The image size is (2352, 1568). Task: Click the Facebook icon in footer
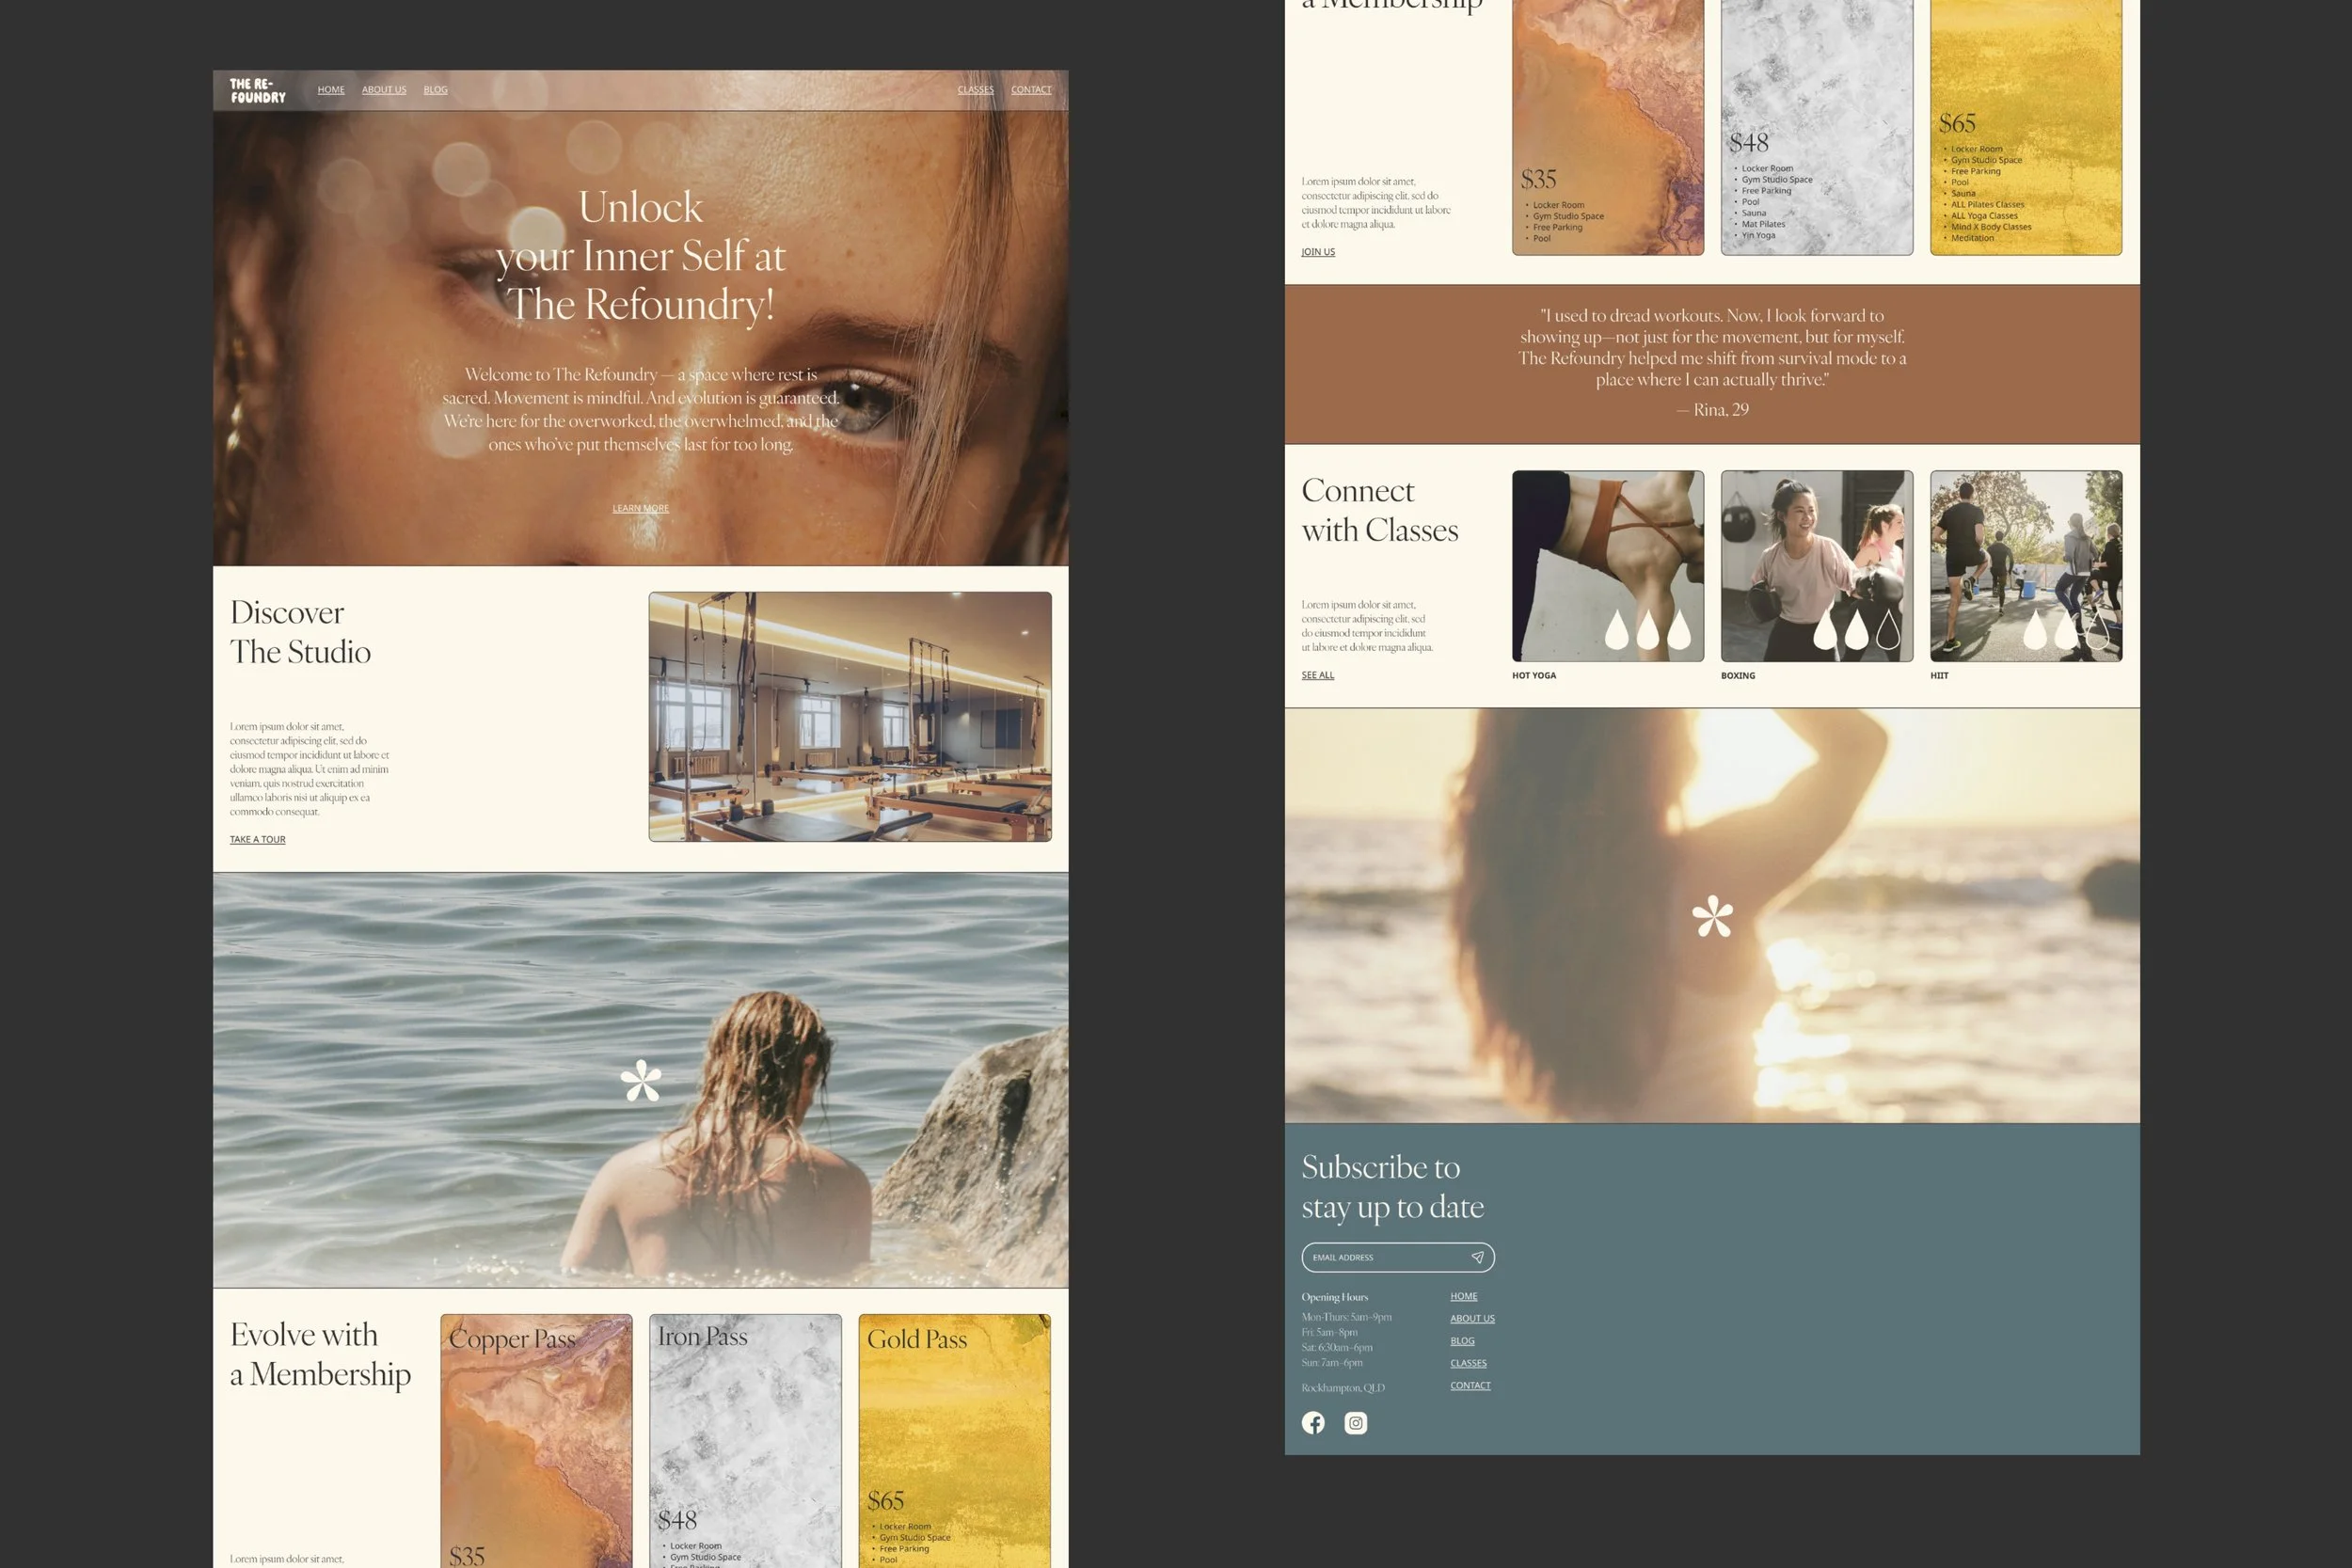[1313, 1423]
